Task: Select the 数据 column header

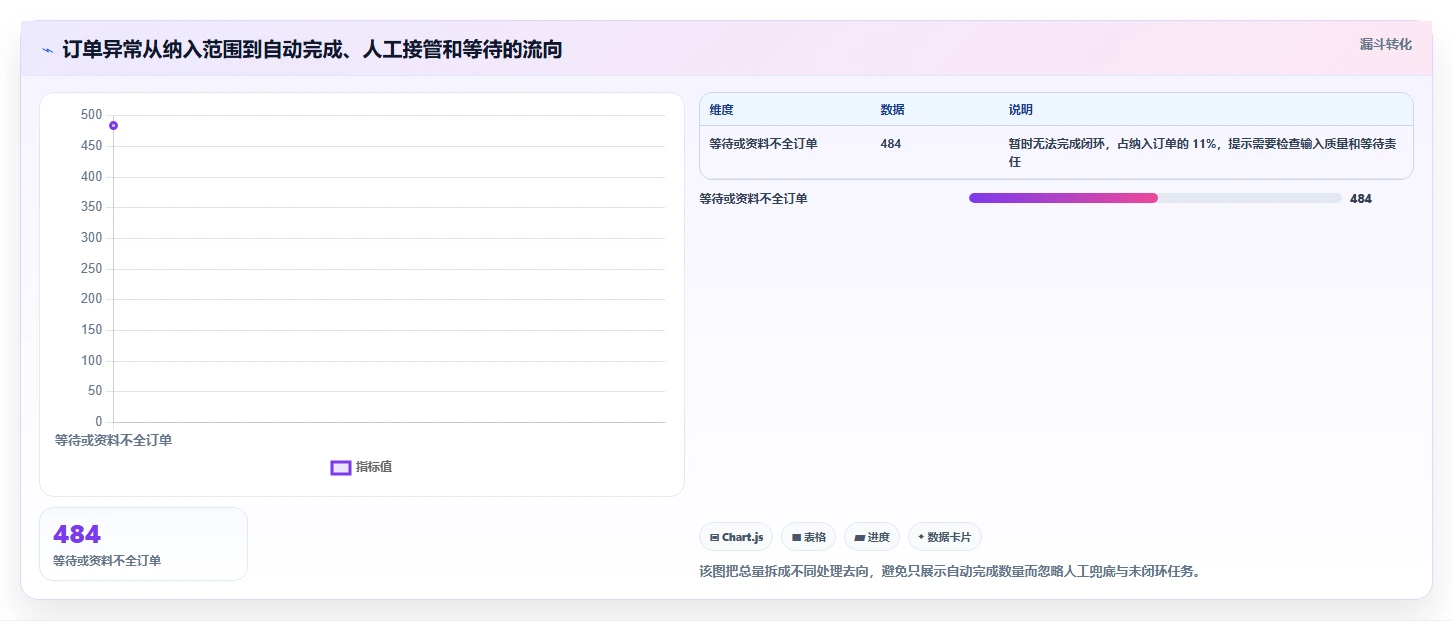Action: (x=892, y=110)
